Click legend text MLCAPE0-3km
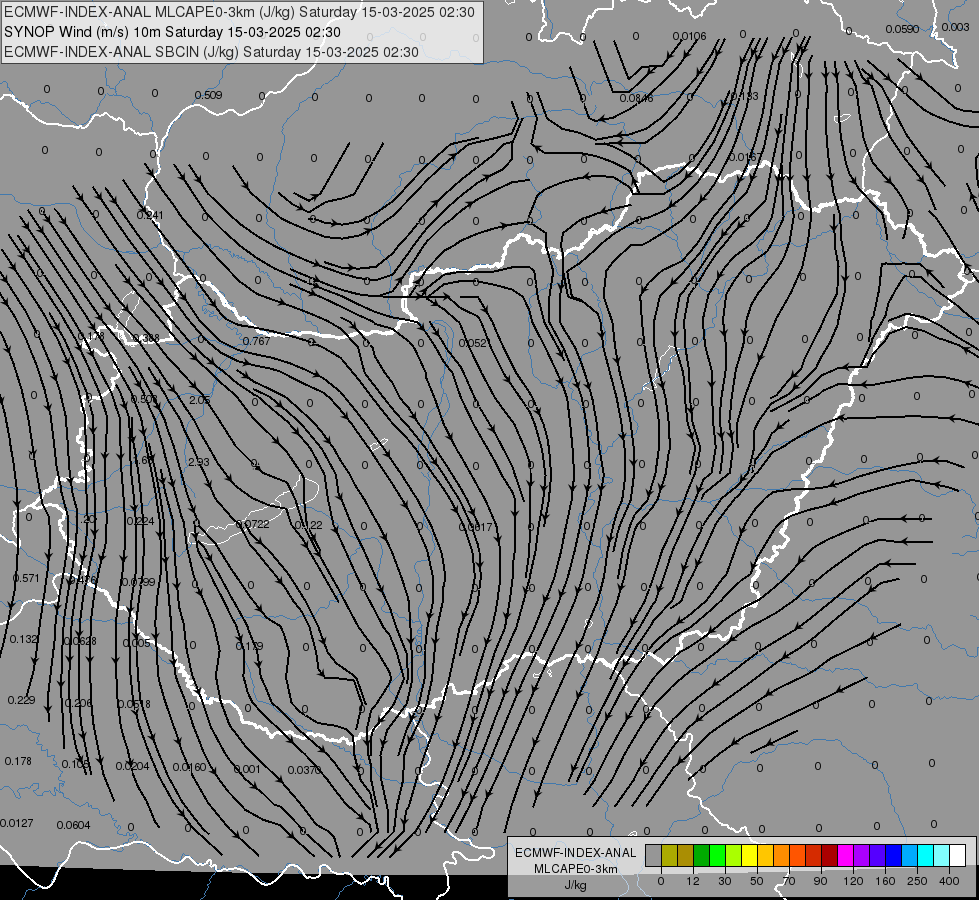 (576, 869)
